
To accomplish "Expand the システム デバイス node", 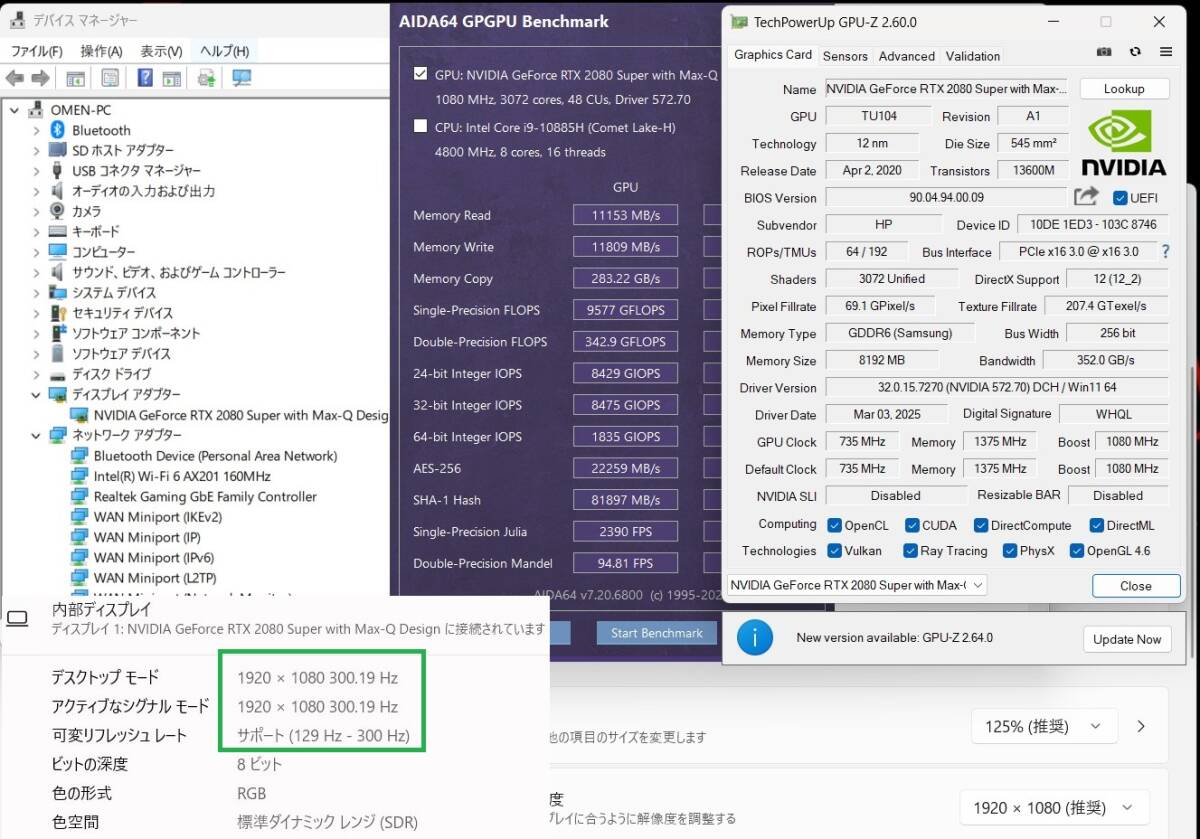I will (36, 293).
